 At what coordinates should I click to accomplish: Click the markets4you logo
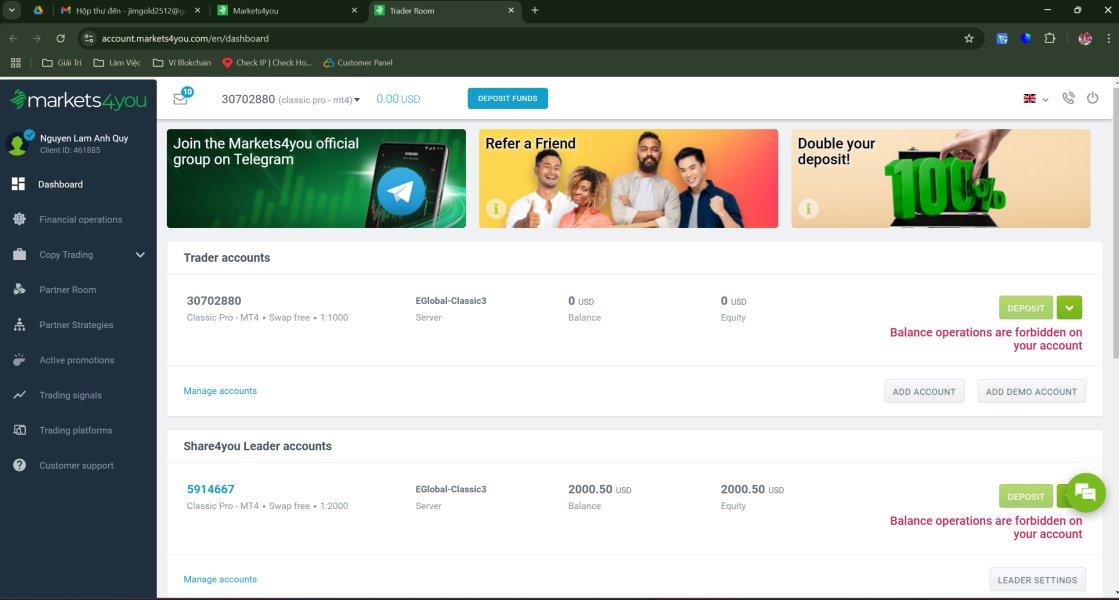78,101
